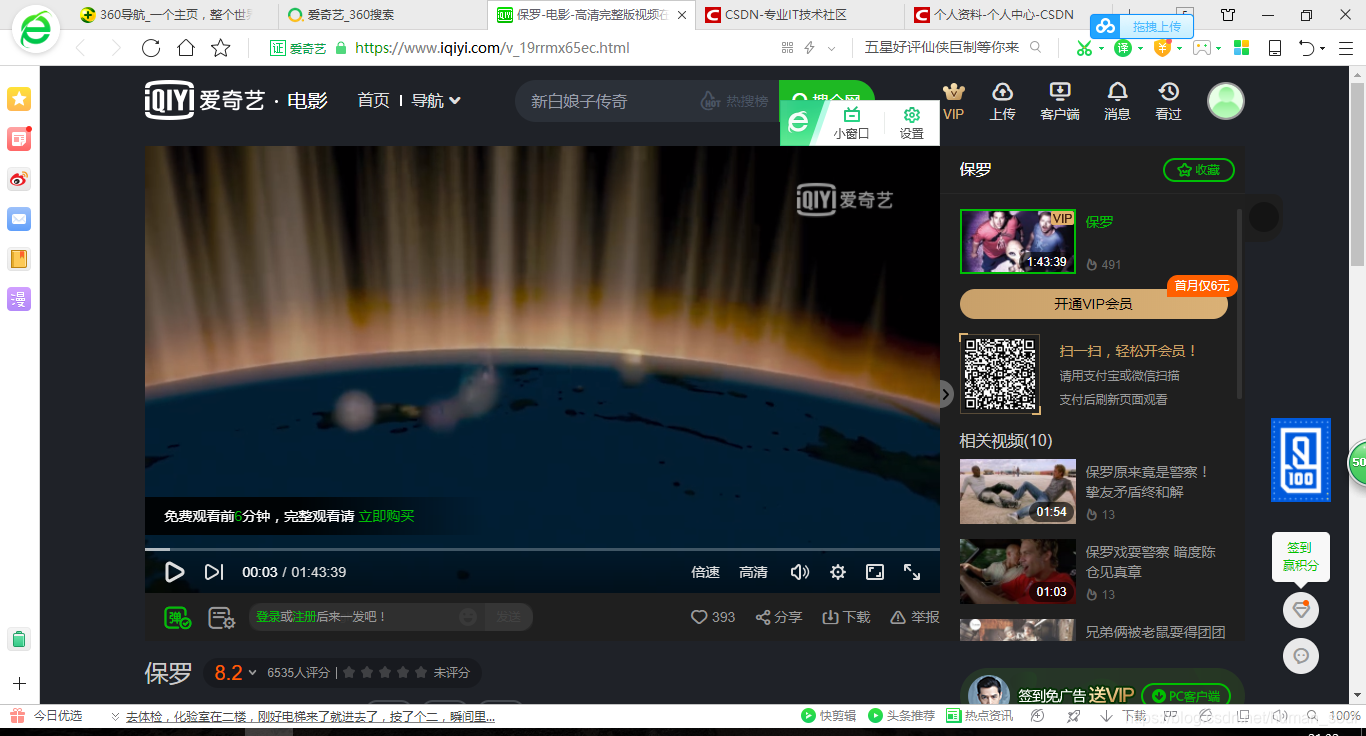Download the video via 下载

pyautogui.click(x=846, y=617)
